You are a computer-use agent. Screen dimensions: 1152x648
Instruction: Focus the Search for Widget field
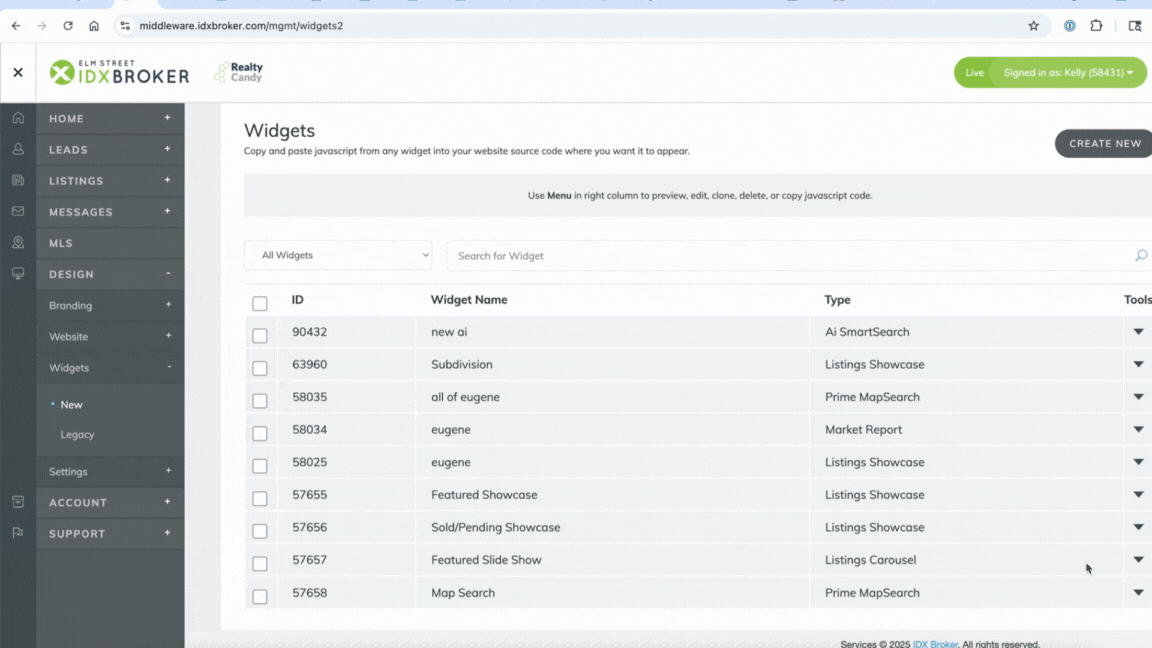[790, 256]
